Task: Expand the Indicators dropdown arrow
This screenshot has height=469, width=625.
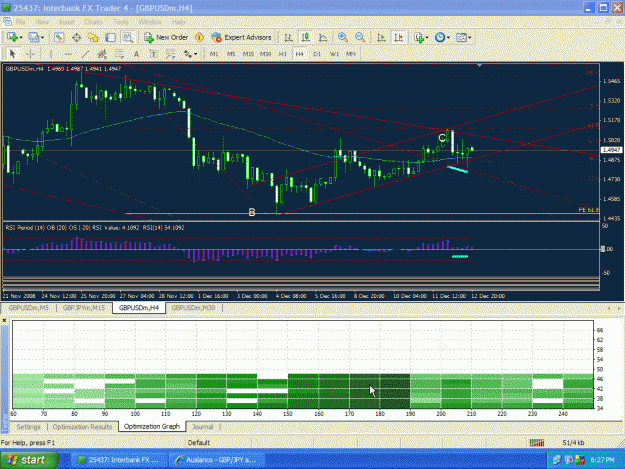Action: 426,37
